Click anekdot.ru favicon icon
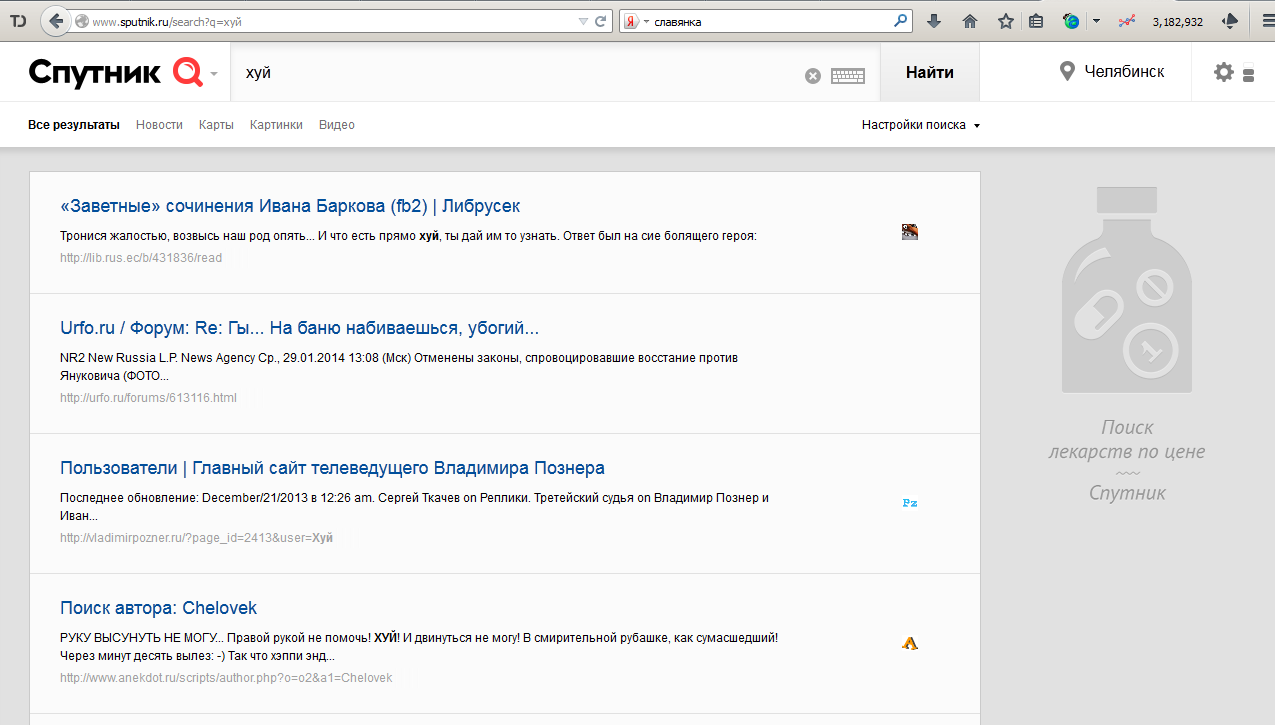 pos(910,643)
